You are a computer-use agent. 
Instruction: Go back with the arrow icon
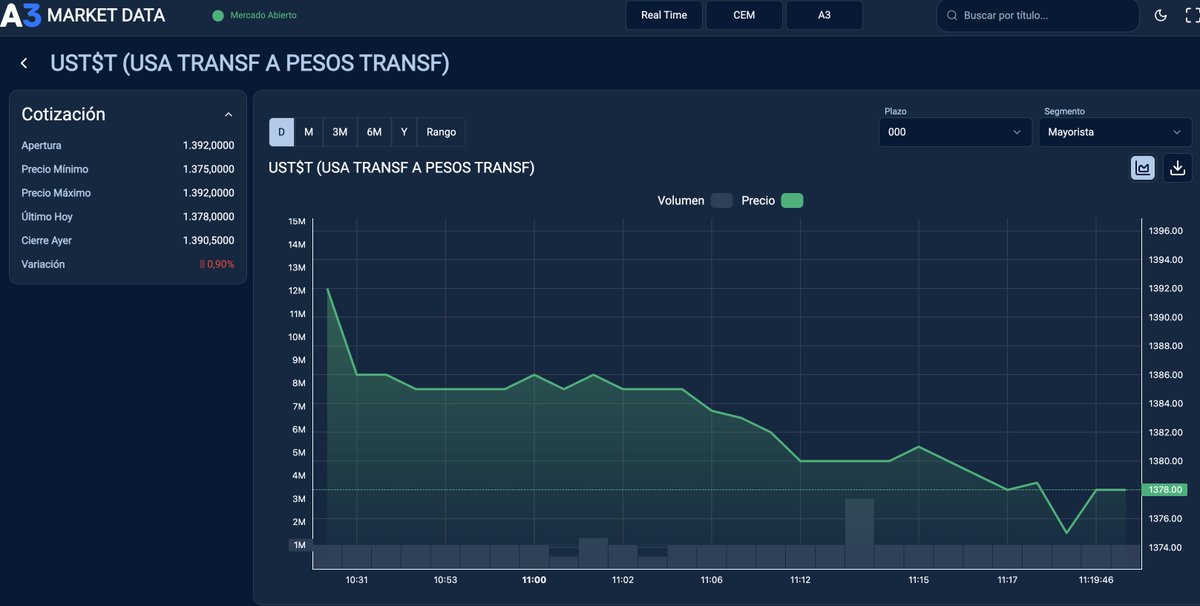(24, 63)
